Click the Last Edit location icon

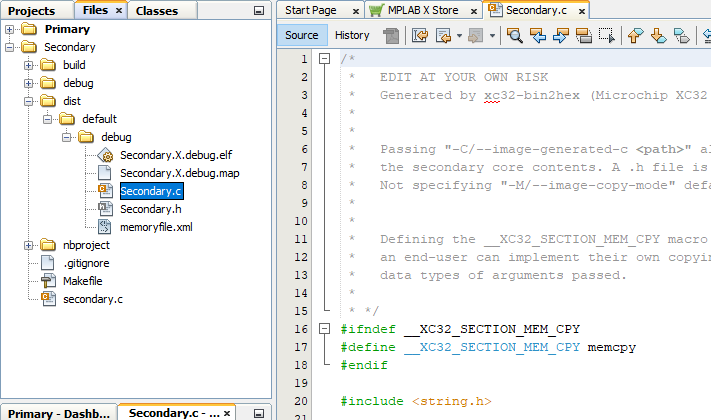[420, 36]
